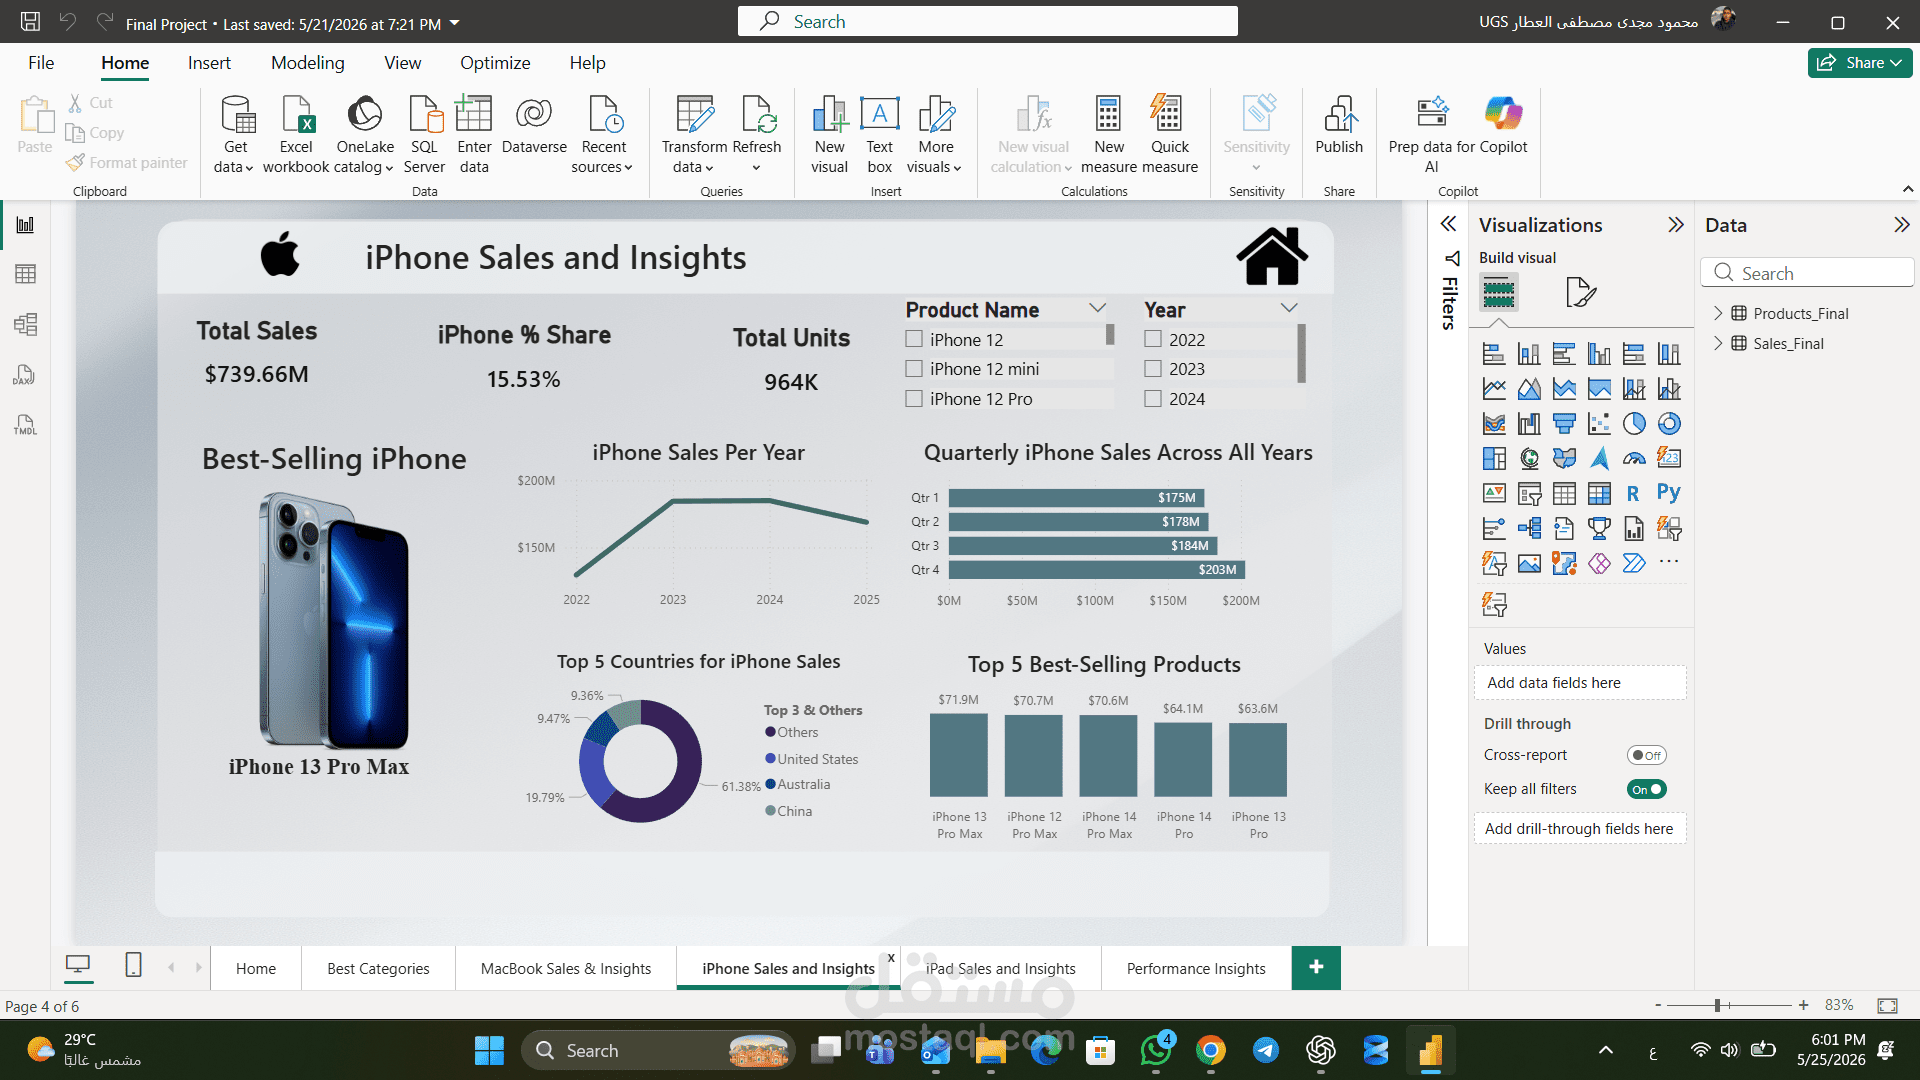Open the File menu

pos(41,63)
